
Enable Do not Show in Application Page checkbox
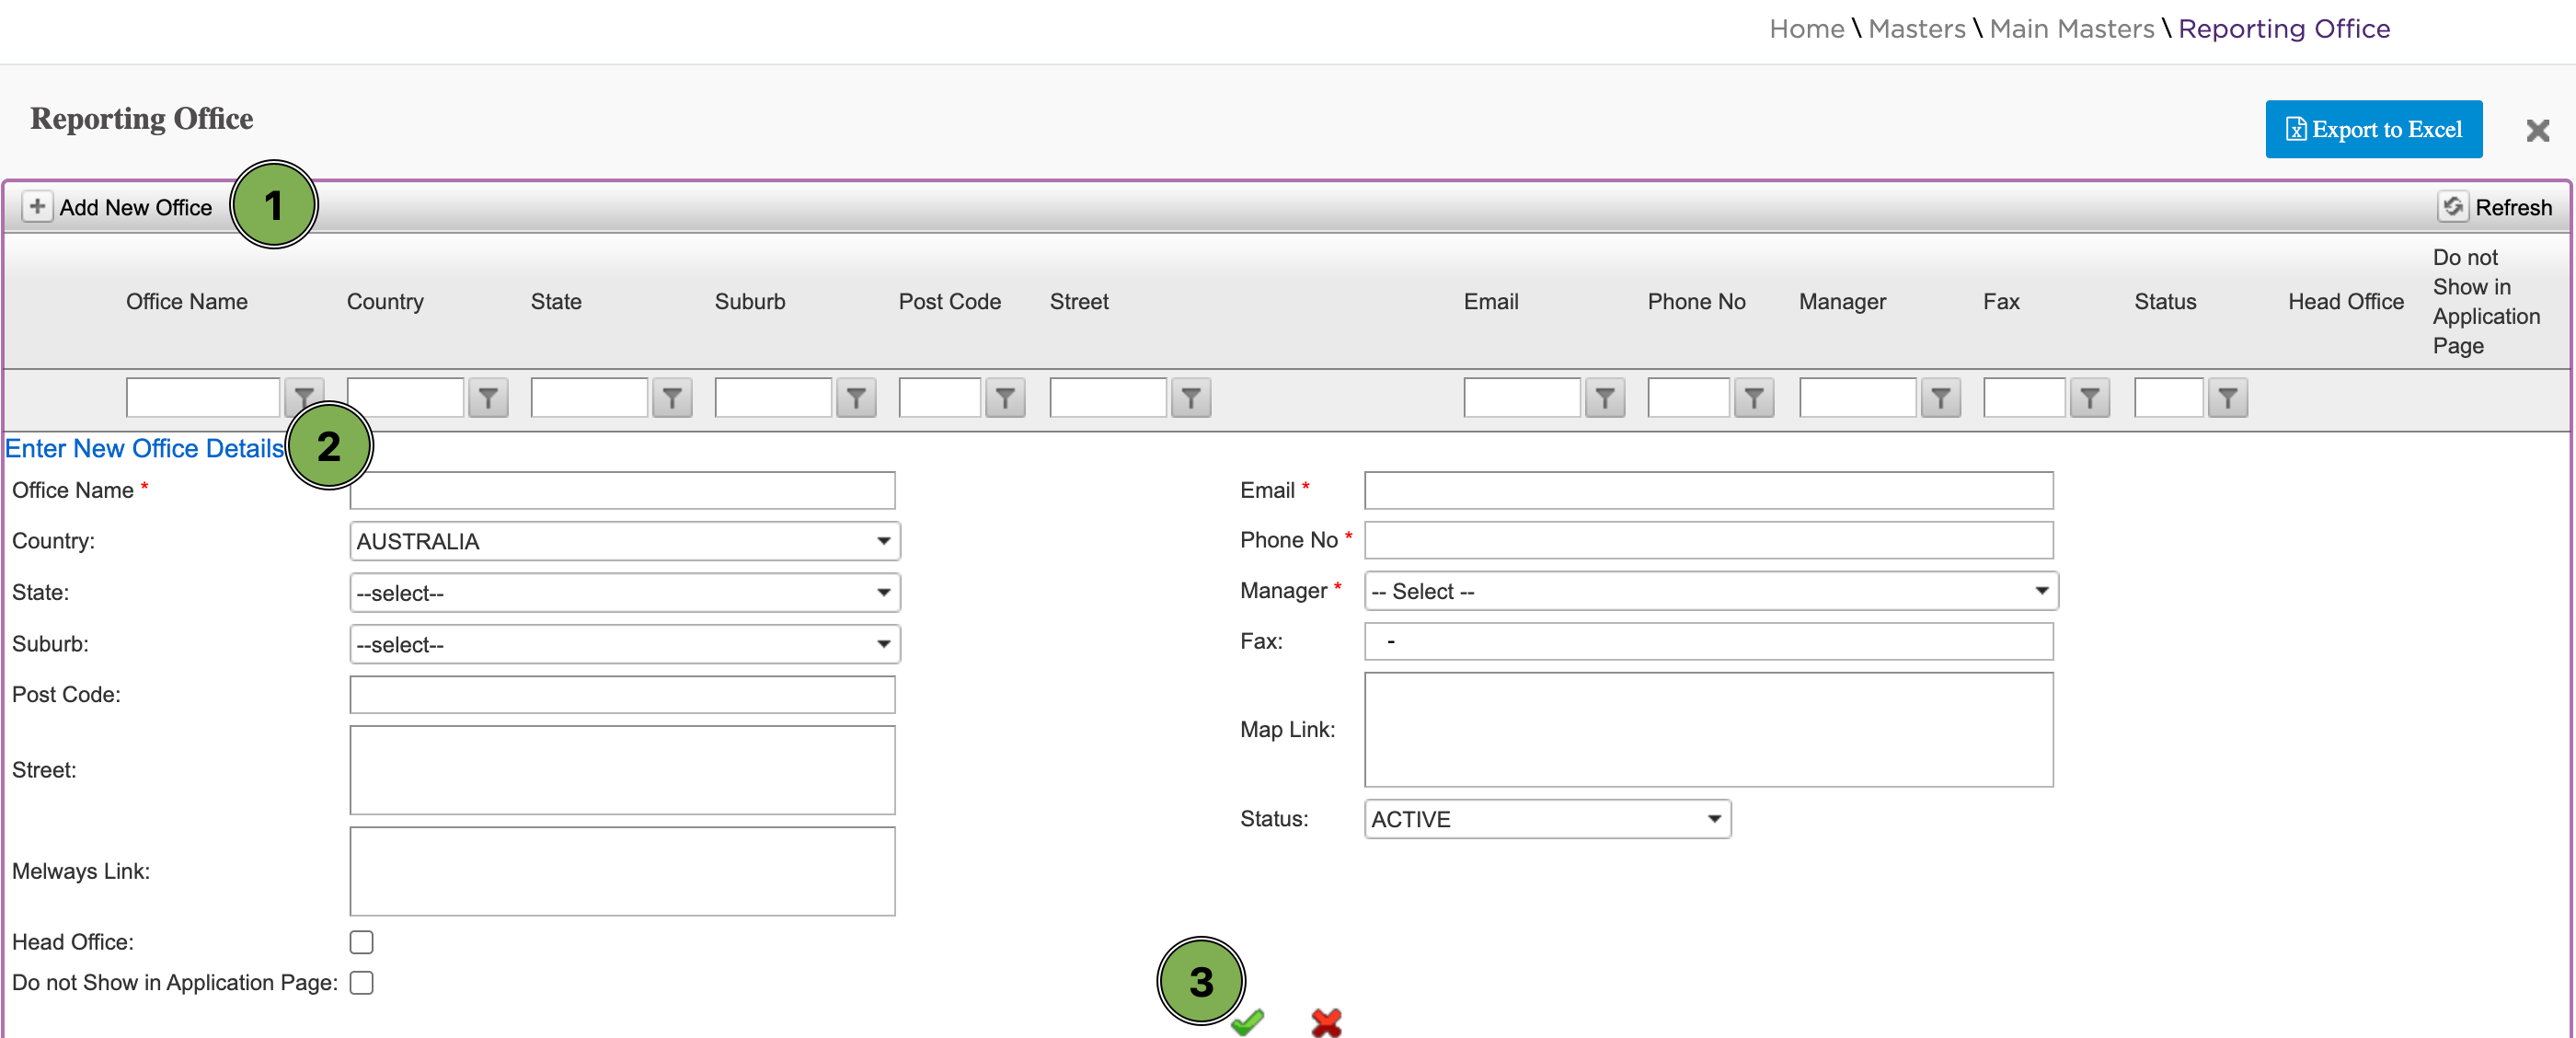[x=361, y=983]
